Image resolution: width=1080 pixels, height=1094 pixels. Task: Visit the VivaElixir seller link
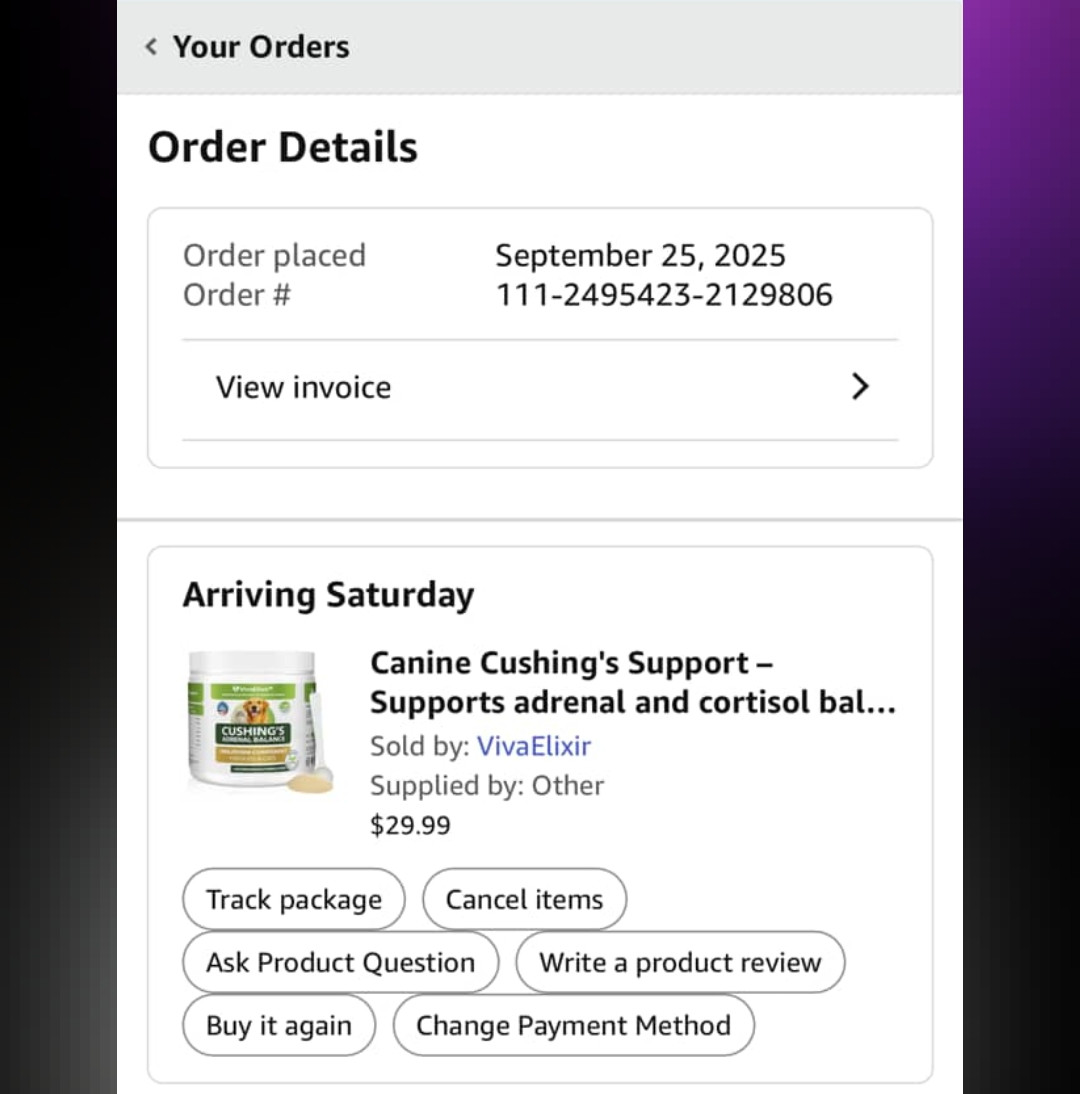[x=534, y=746]
